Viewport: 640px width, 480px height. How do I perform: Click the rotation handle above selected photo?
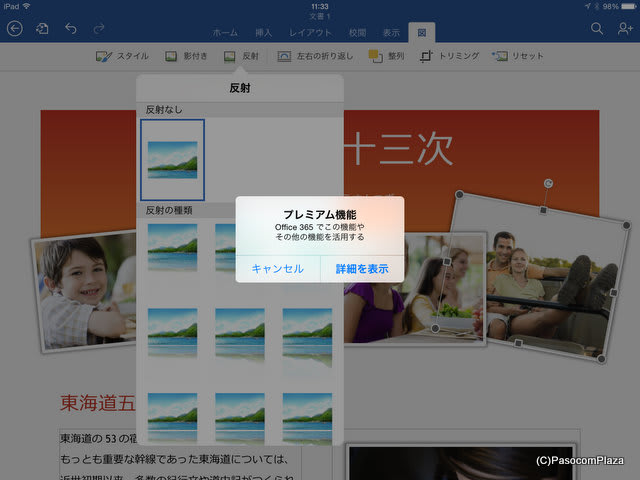pyautogui.click(x=548, y=184)
